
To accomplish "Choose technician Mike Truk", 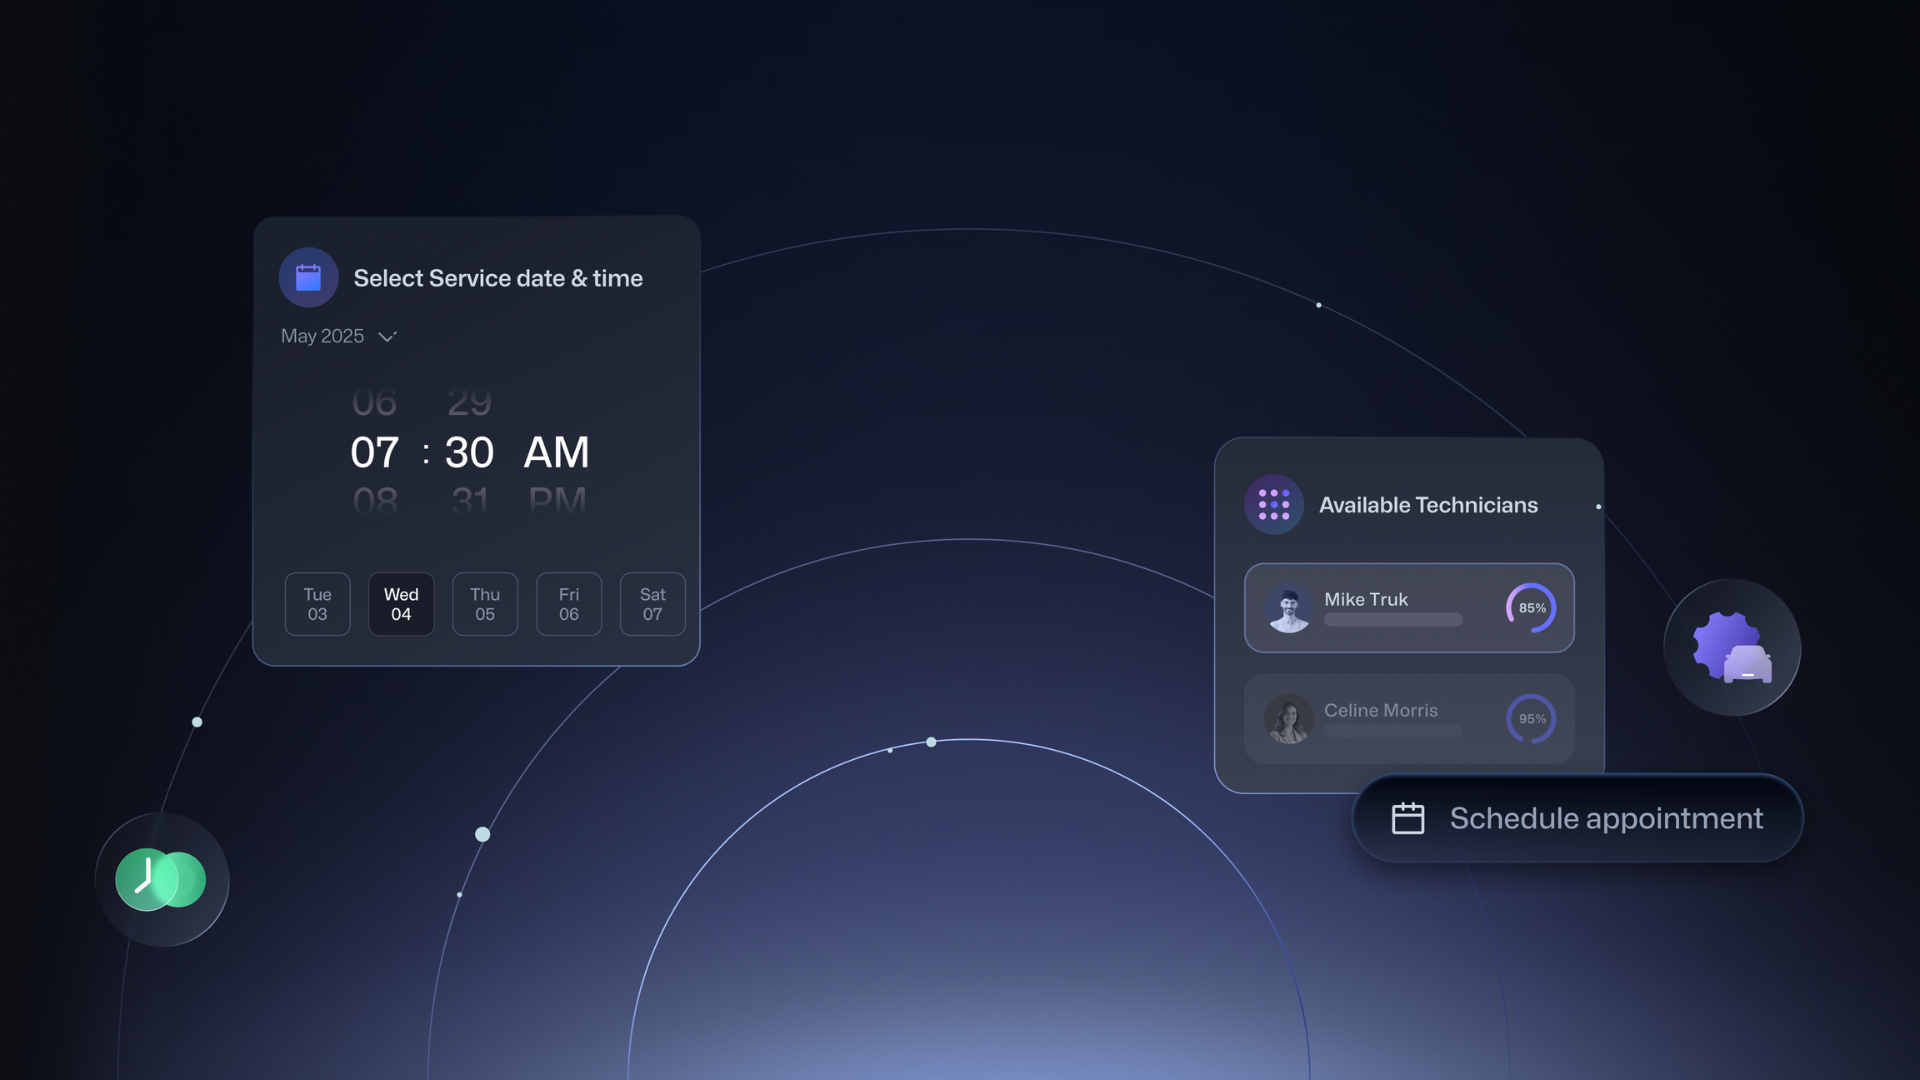I will click(1409, 608).
